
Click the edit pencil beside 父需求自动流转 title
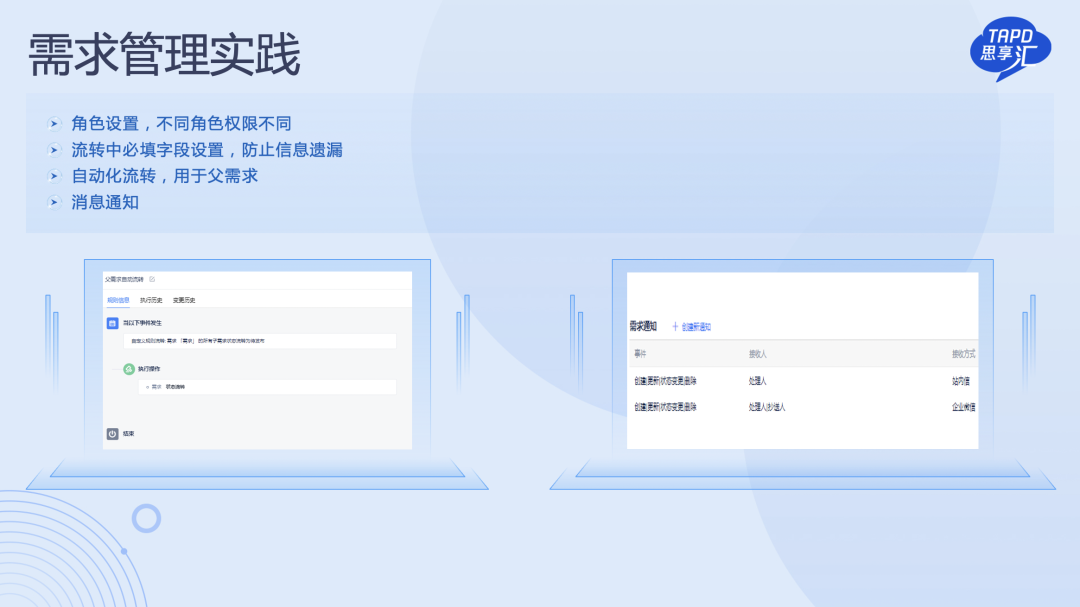(152, 279)
